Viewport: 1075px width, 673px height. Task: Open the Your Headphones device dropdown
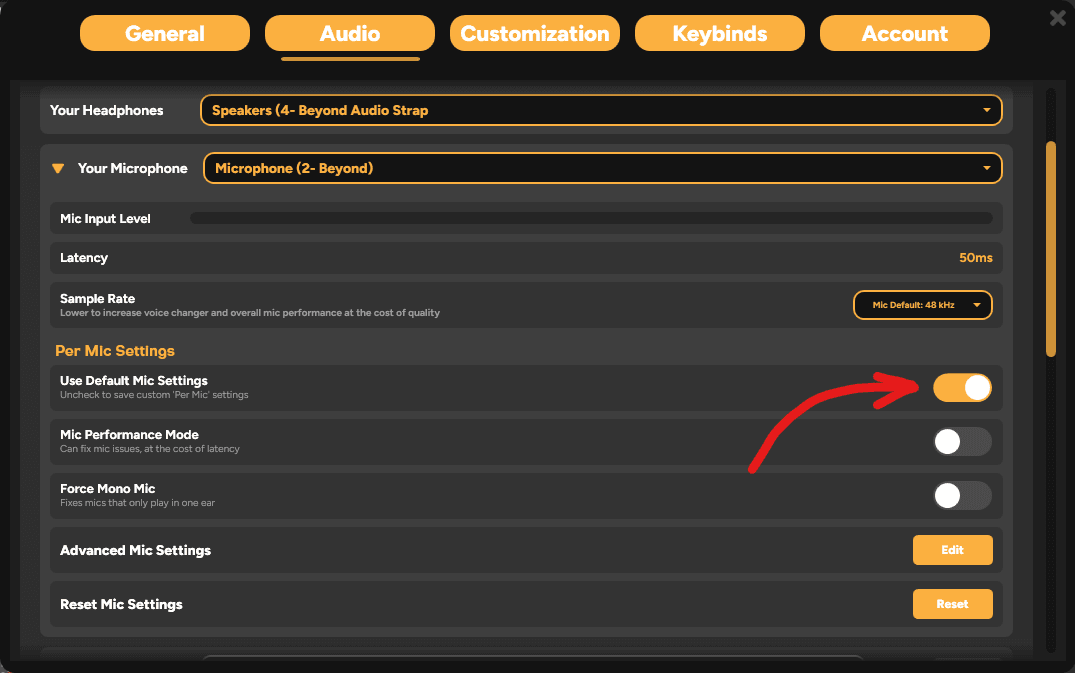[601, 110]
